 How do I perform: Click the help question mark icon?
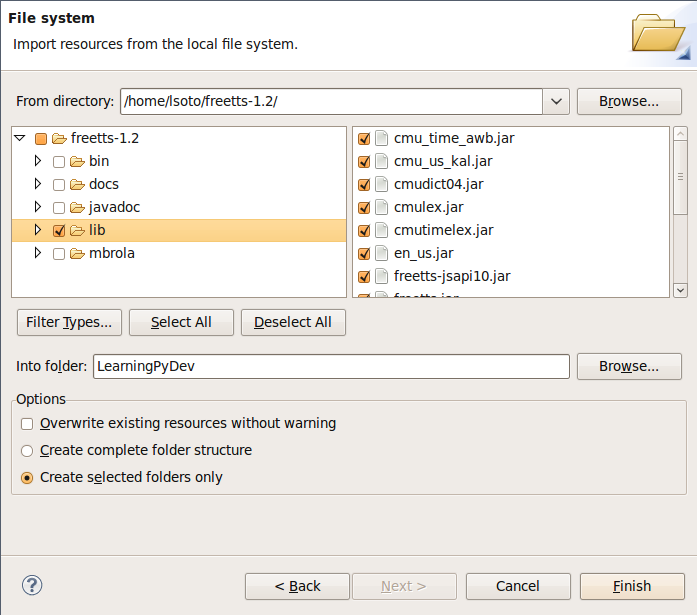[x=32, y=585]
